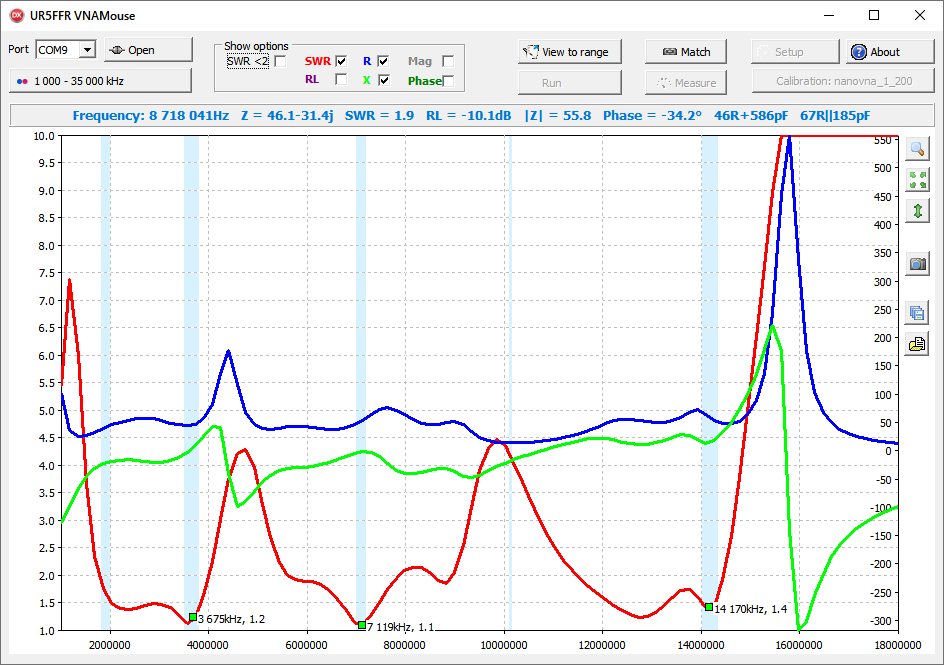Image resolution: width=944 pixels, height=665 pixels.
Task: Toggle the SWR checkbox
Action: [x=341, y=61]
